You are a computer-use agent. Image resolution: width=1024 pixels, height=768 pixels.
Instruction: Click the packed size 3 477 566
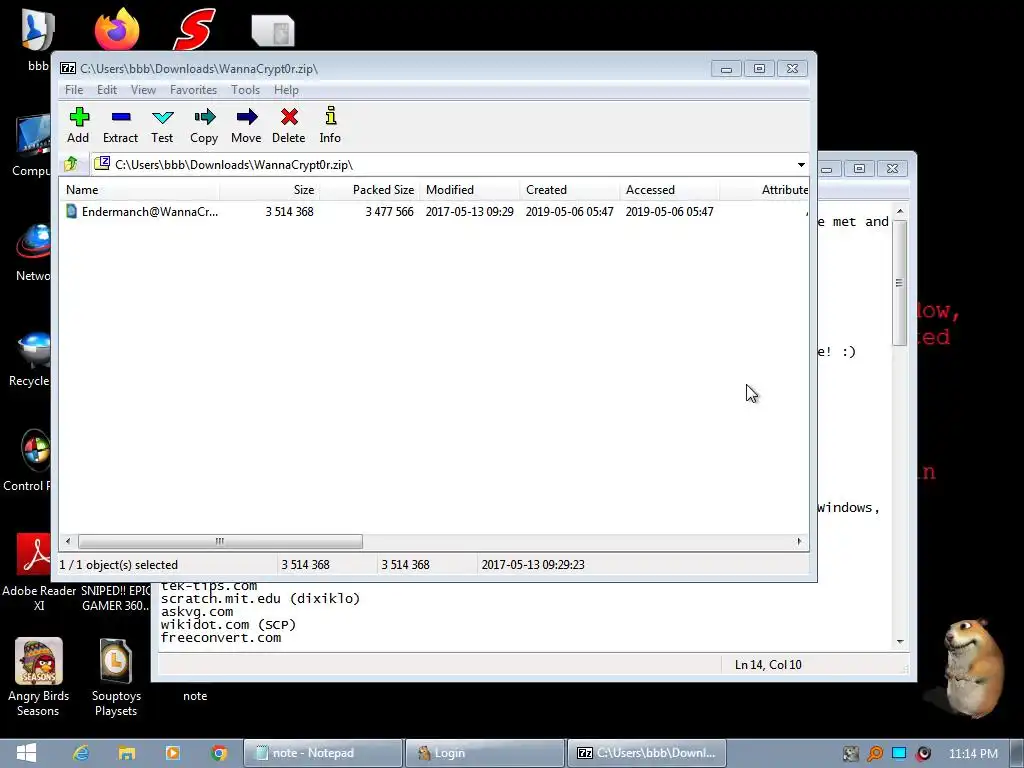tap(389, 212)
